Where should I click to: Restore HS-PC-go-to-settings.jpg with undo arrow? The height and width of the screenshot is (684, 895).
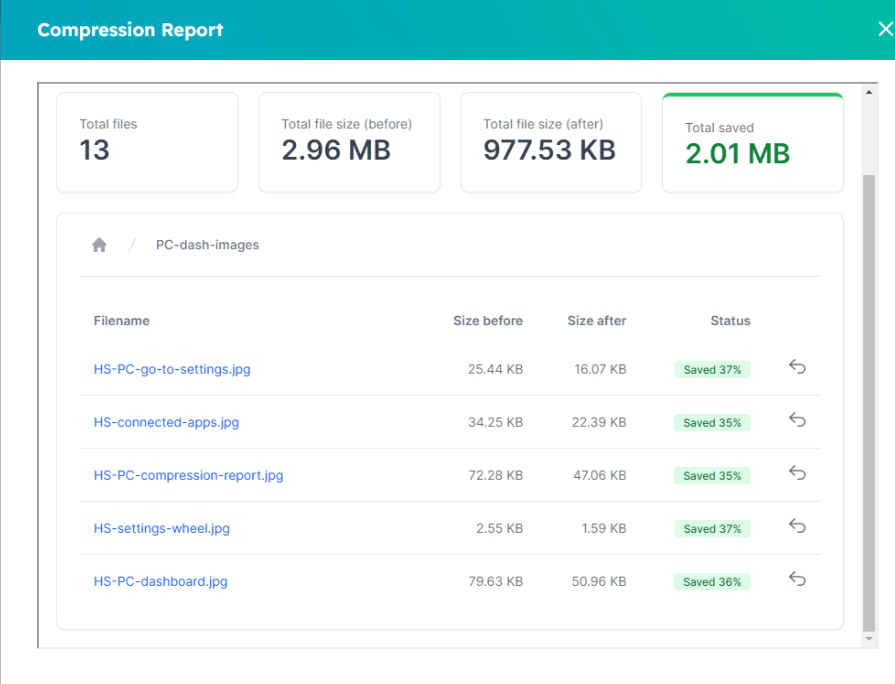coord(797,367)
